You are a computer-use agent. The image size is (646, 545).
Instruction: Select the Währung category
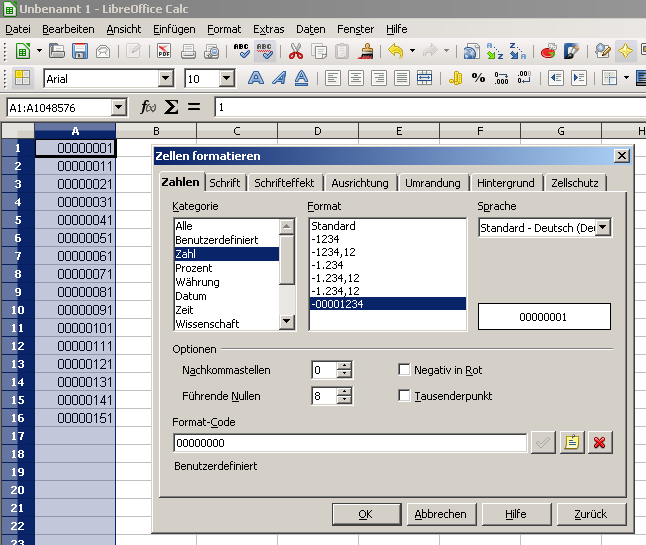tap(226, 282)
